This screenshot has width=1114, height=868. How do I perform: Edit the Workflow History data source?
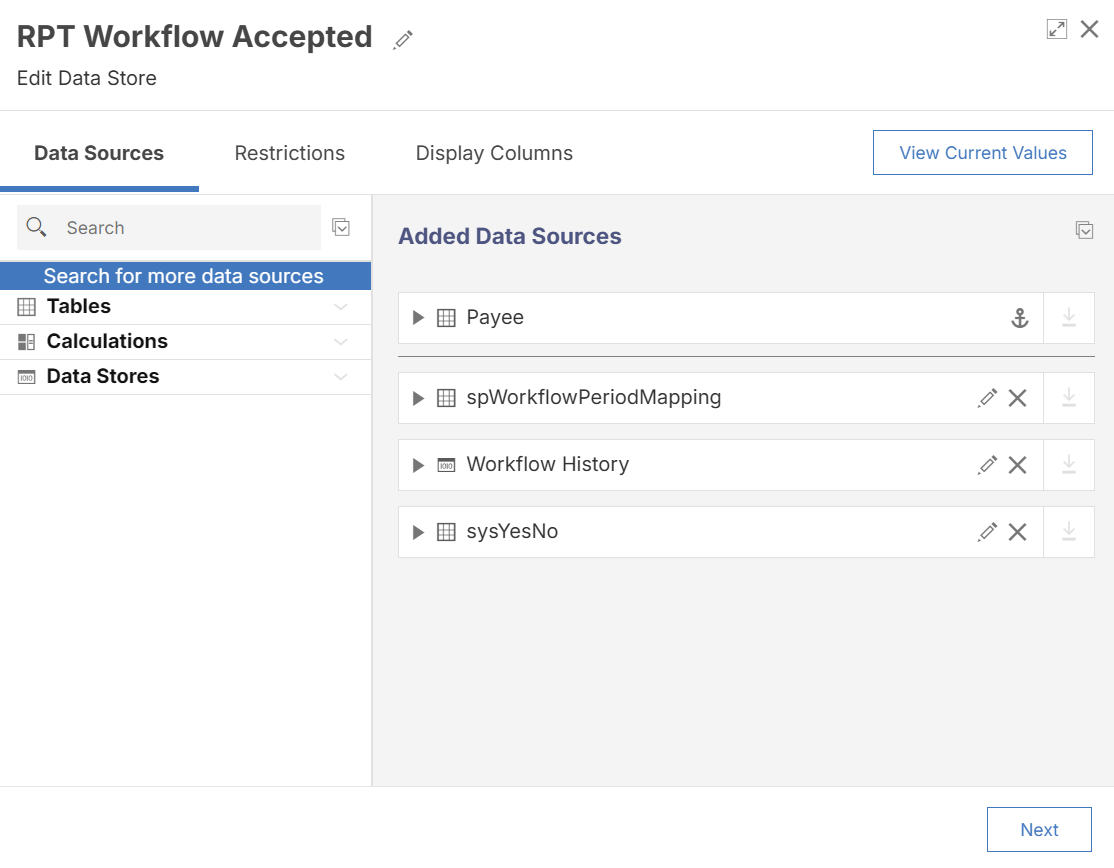(x=987, y=465)
